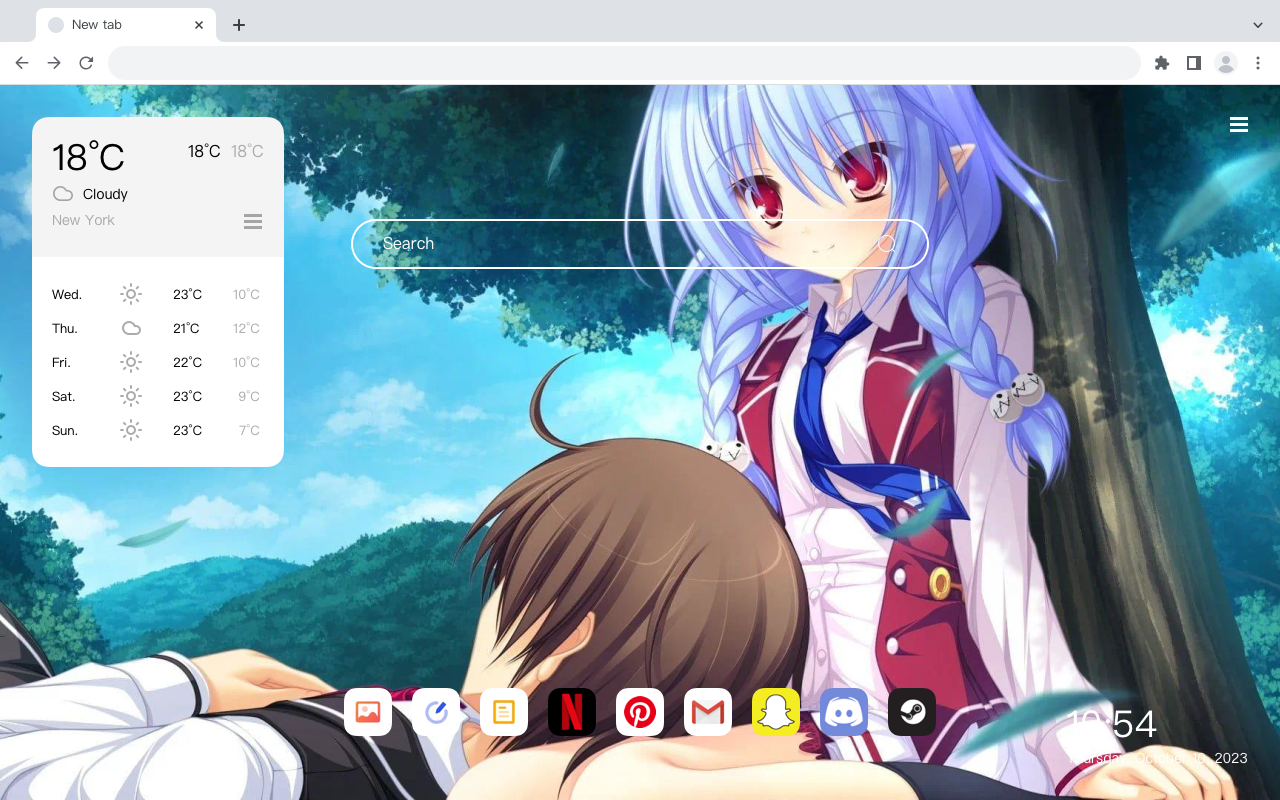Viewport: 1280px width, 800px height.
Task: Click the 22°C high in Fri. row
Action: pyautogui.click(x=188, y=362)
